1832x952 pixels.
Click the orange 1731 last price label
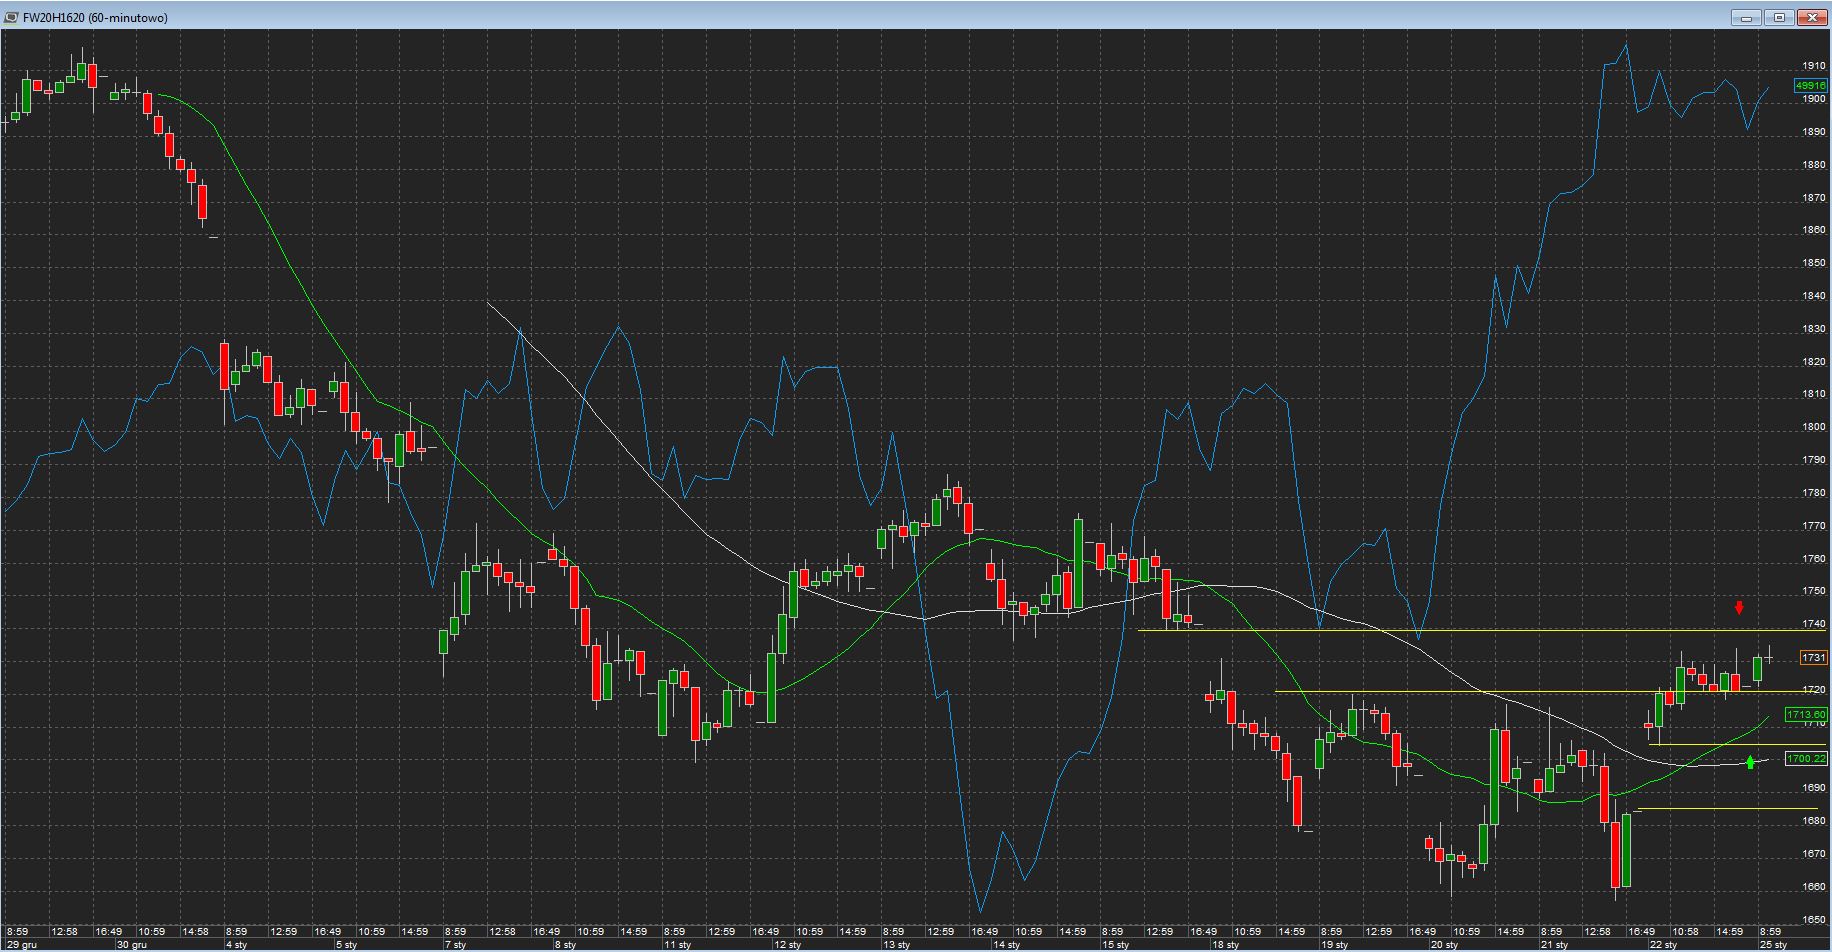tap(1813, 658)
